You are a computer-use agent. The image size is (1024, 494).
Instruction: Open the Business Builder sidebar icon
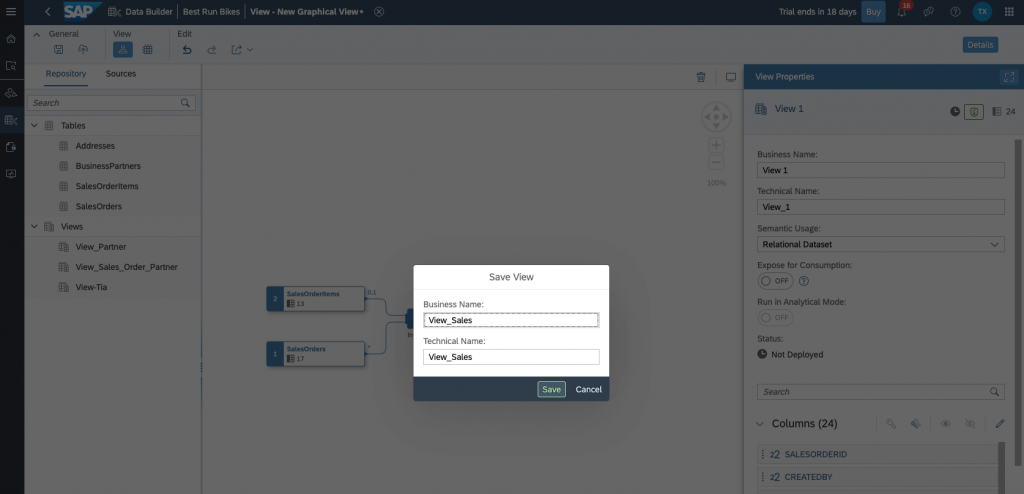pos(10,93)
